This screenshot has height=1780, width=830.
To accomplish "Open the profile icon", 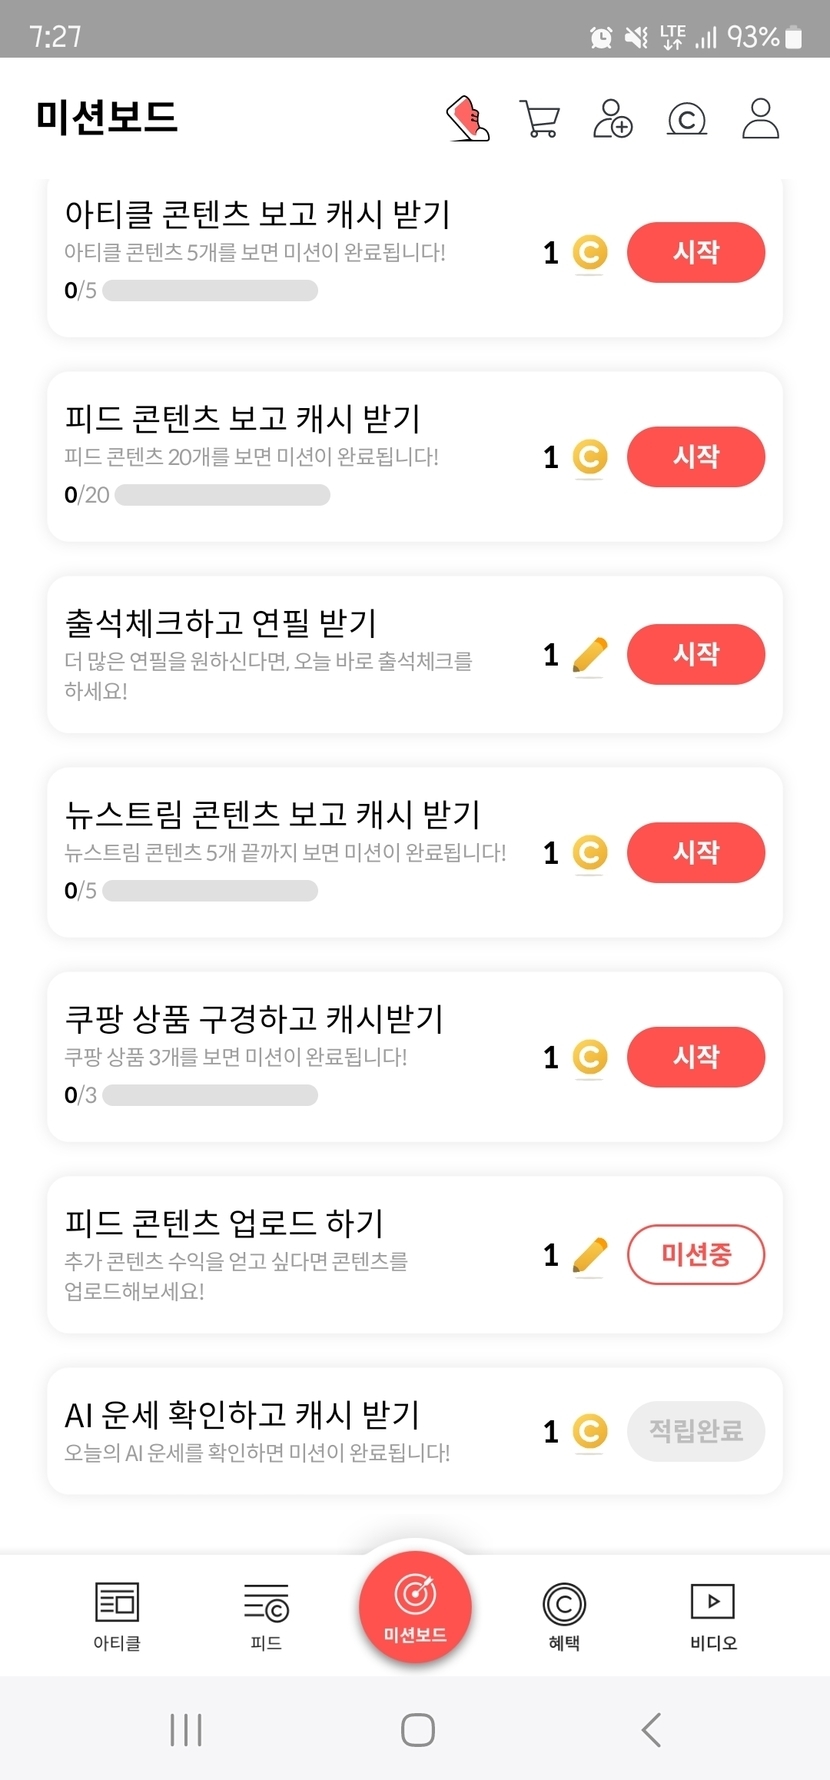I will pyautogui.click(x=760, y=119).
